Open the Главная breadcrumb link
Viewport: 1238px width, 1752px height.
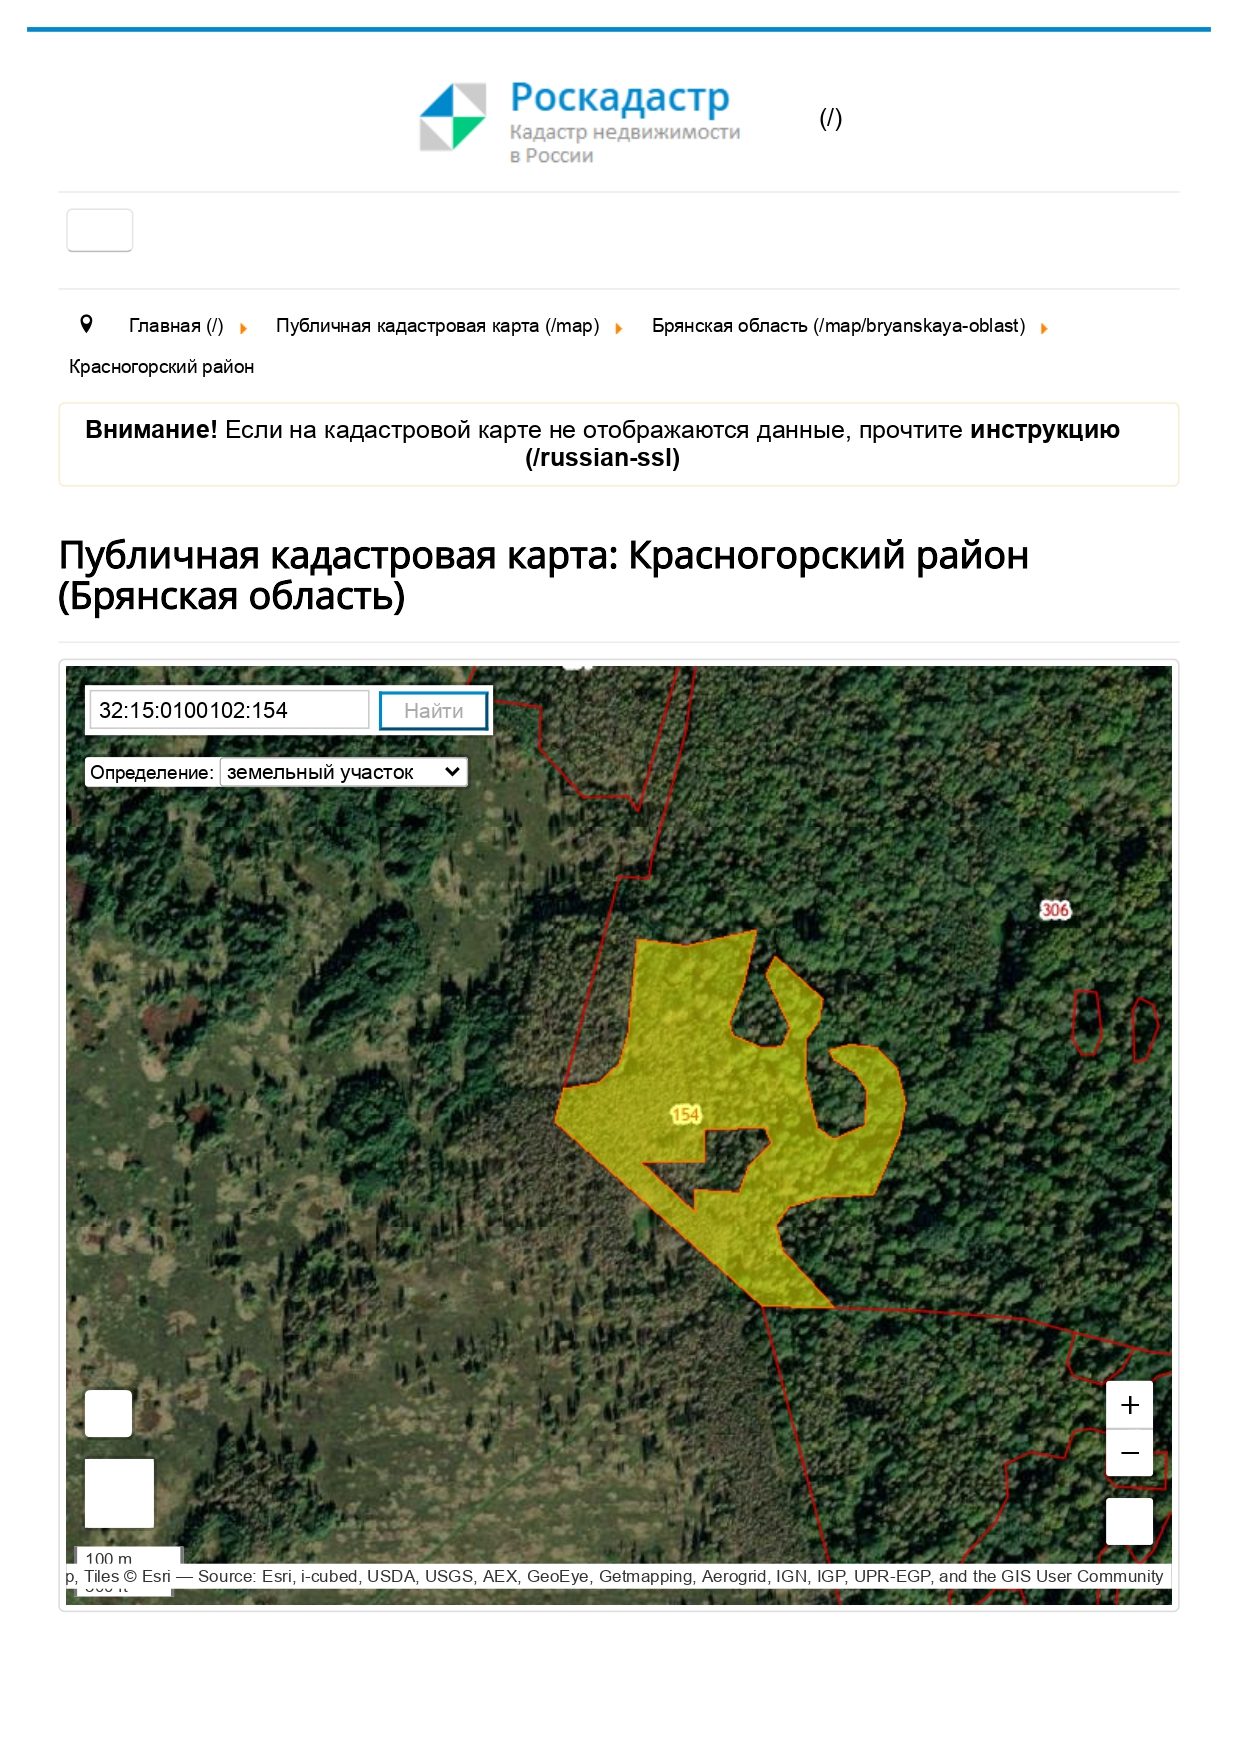pyautogui.click(x=176, y=326)
